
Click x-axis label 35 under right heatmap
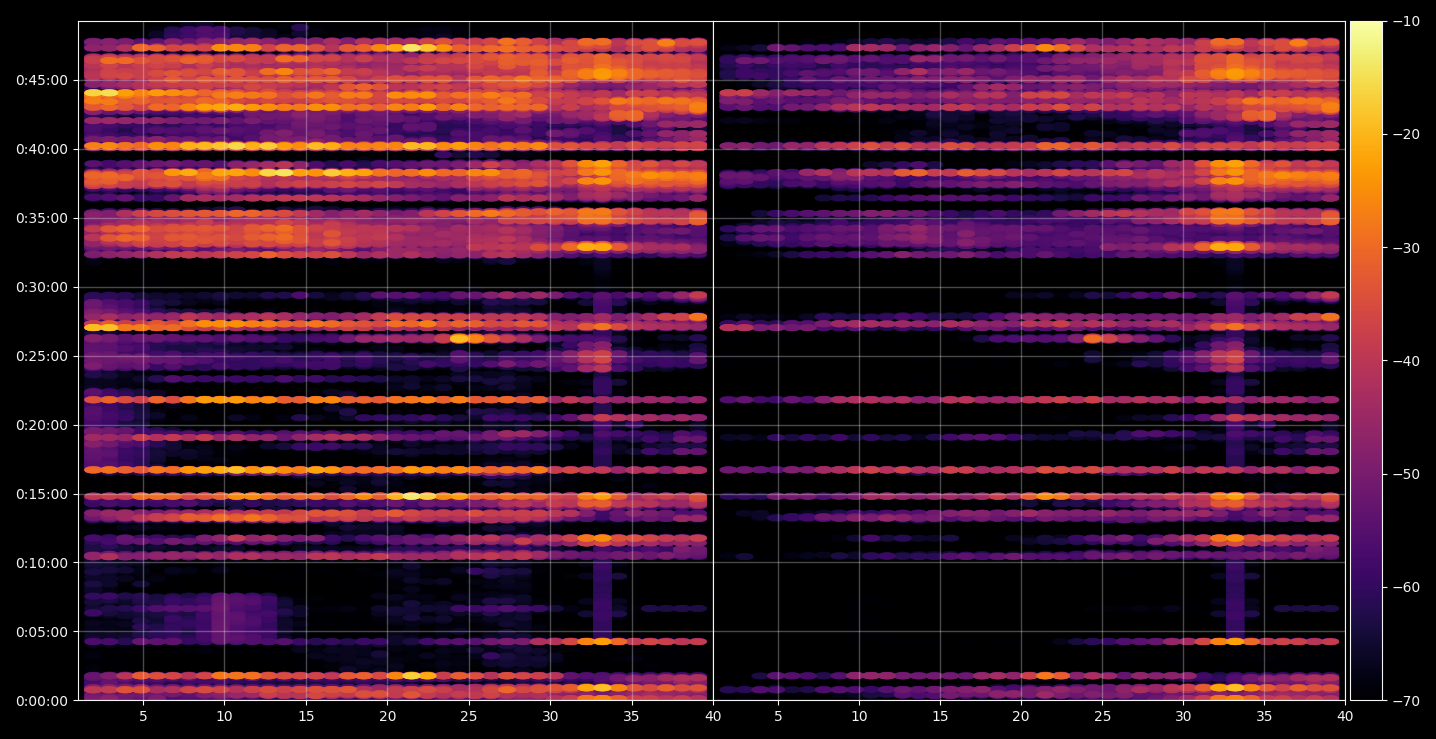tap(1265, 716)
